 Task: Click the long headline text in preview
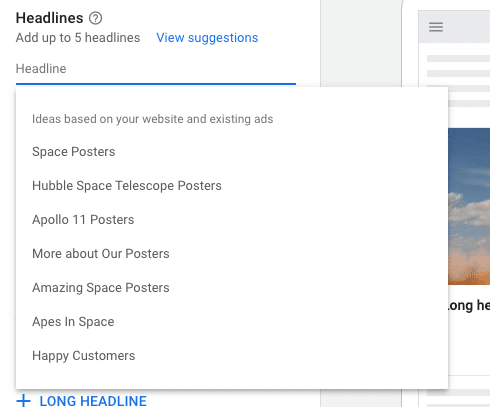[469, 305]
